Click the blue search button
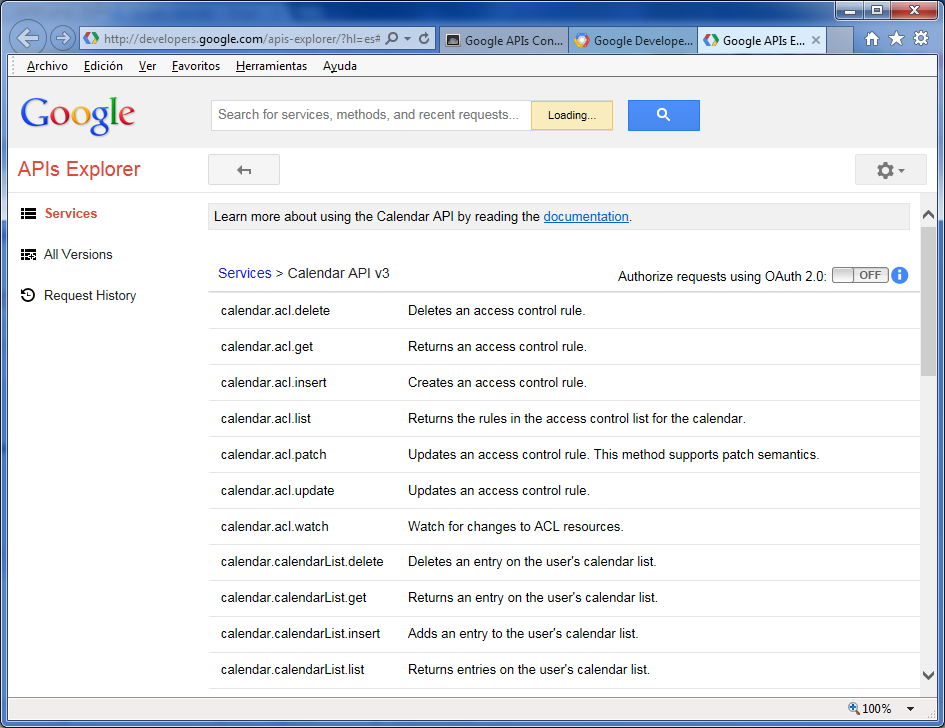This screenshot has width=945, height=728. click(664, 115)
